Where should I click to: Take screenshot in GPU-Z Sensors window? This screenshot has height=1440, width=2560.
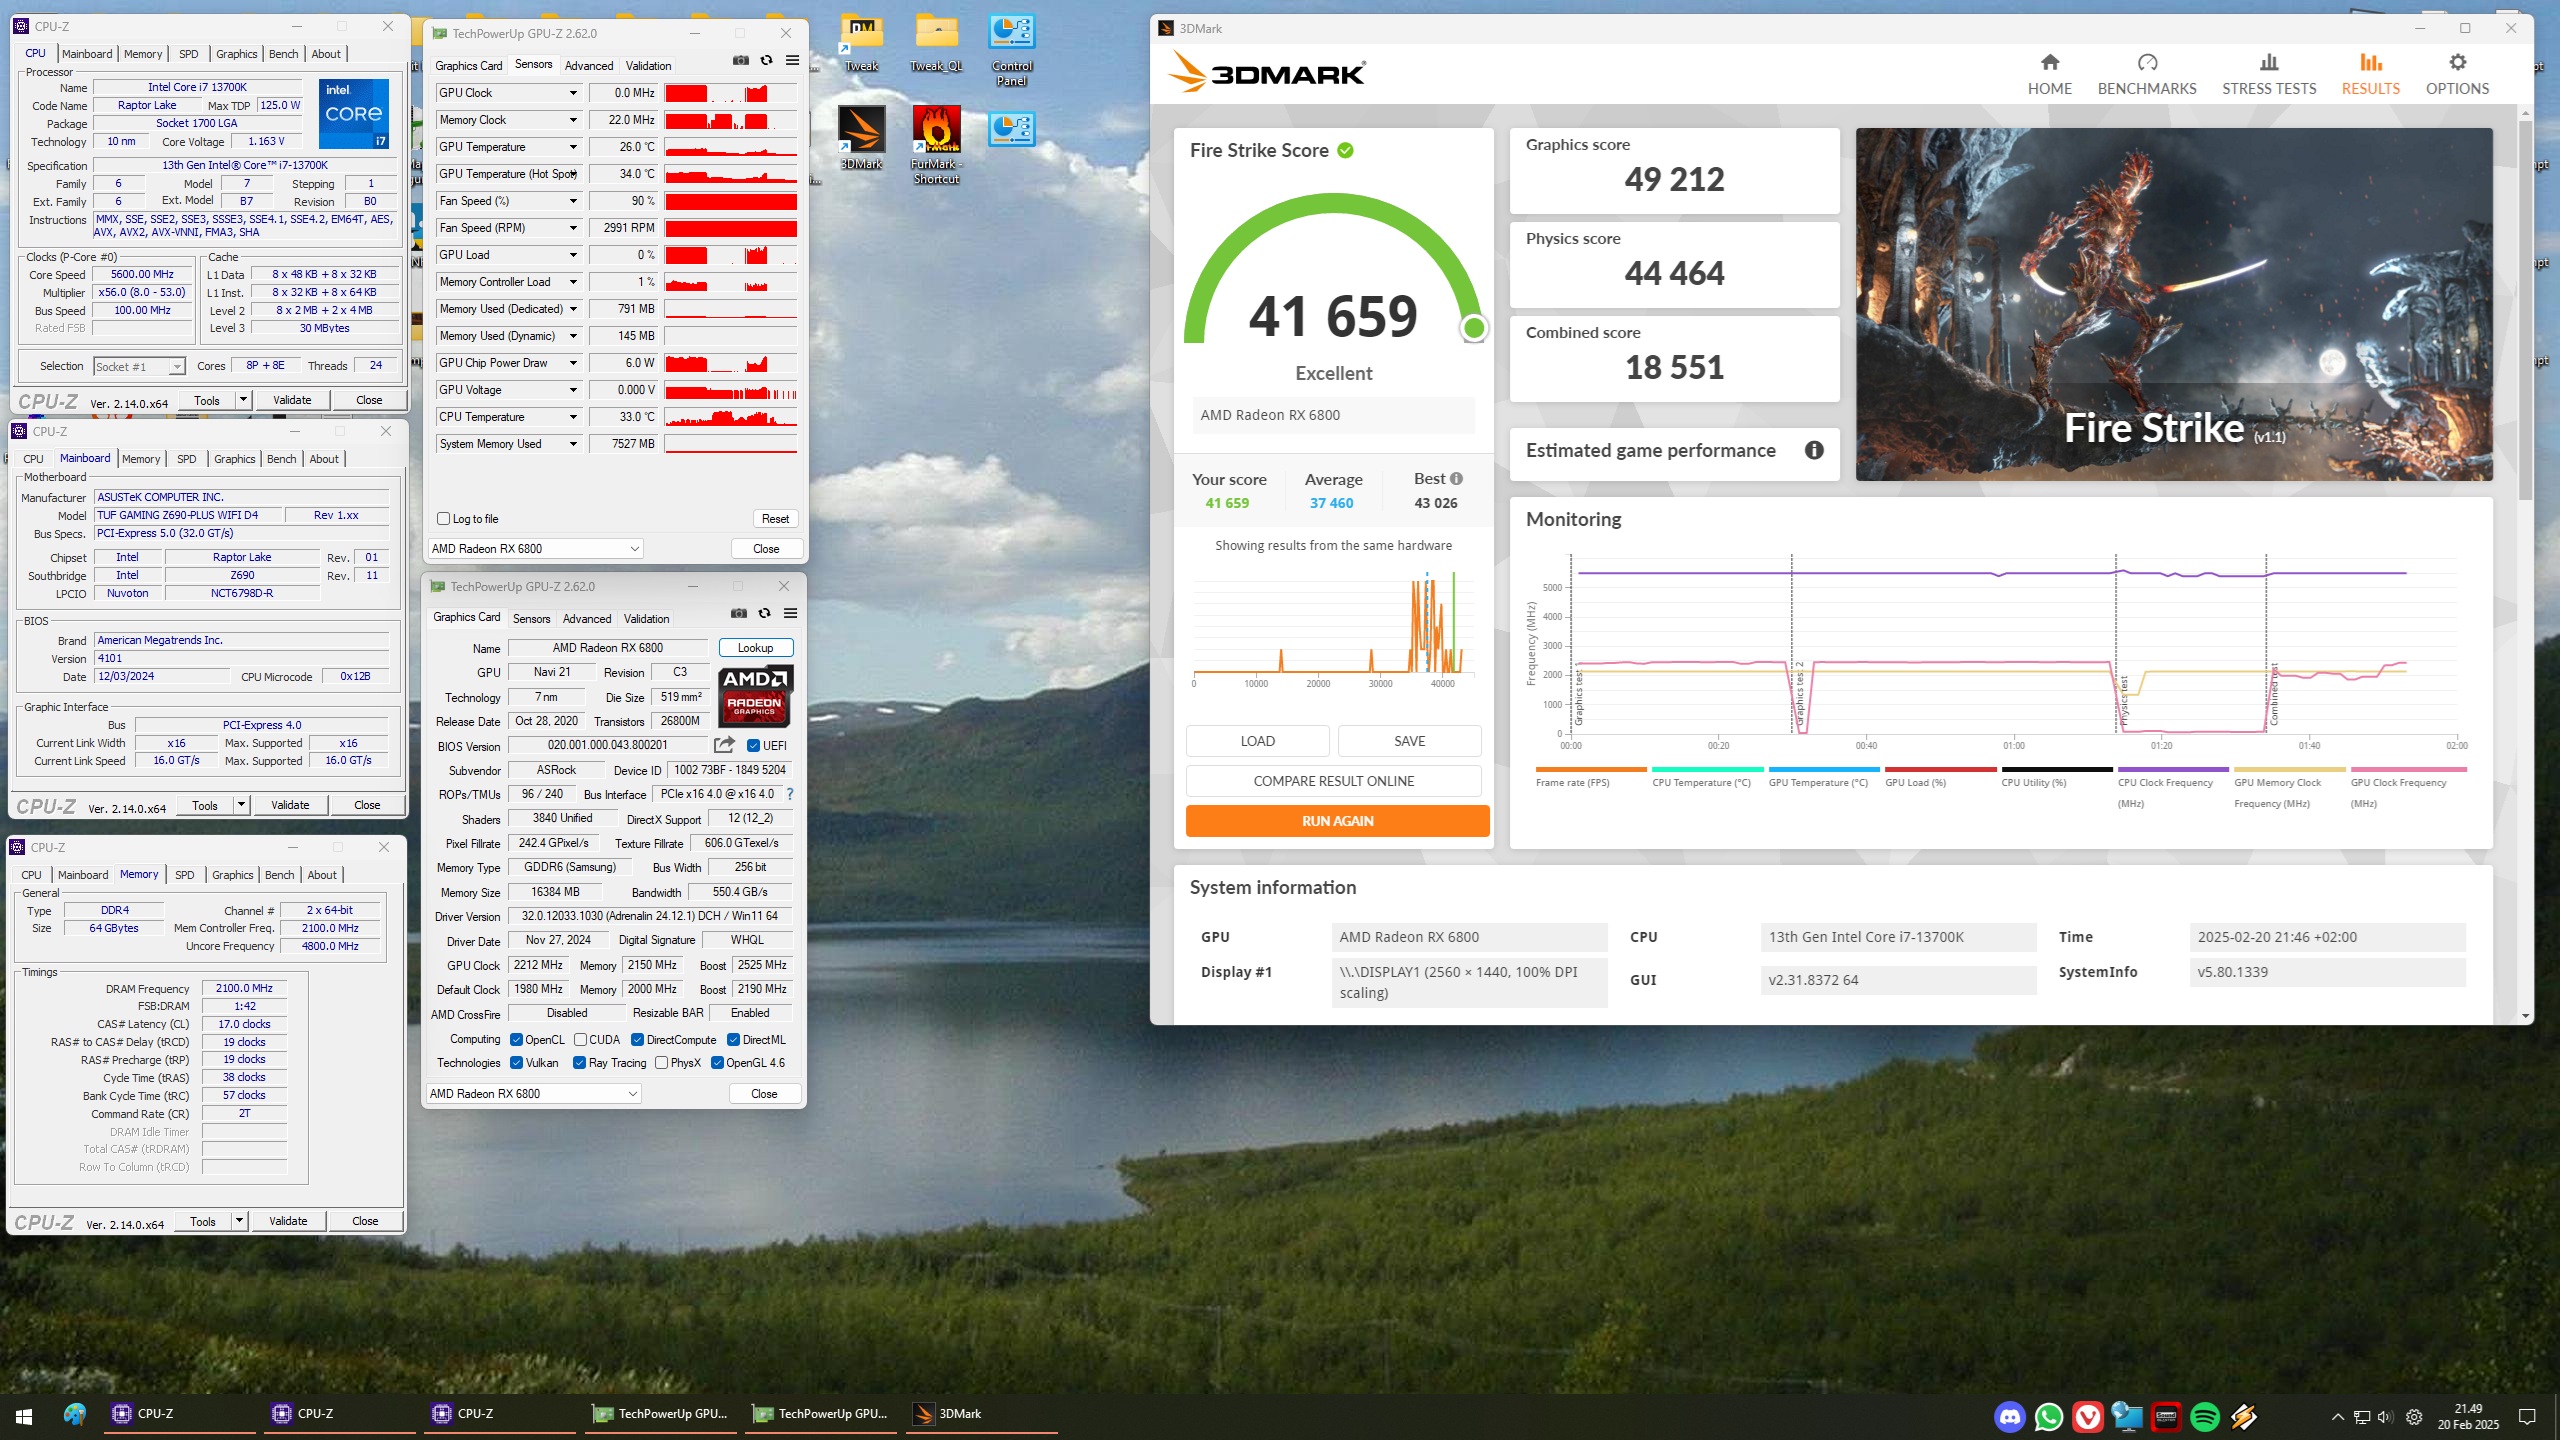click(740, 61)
